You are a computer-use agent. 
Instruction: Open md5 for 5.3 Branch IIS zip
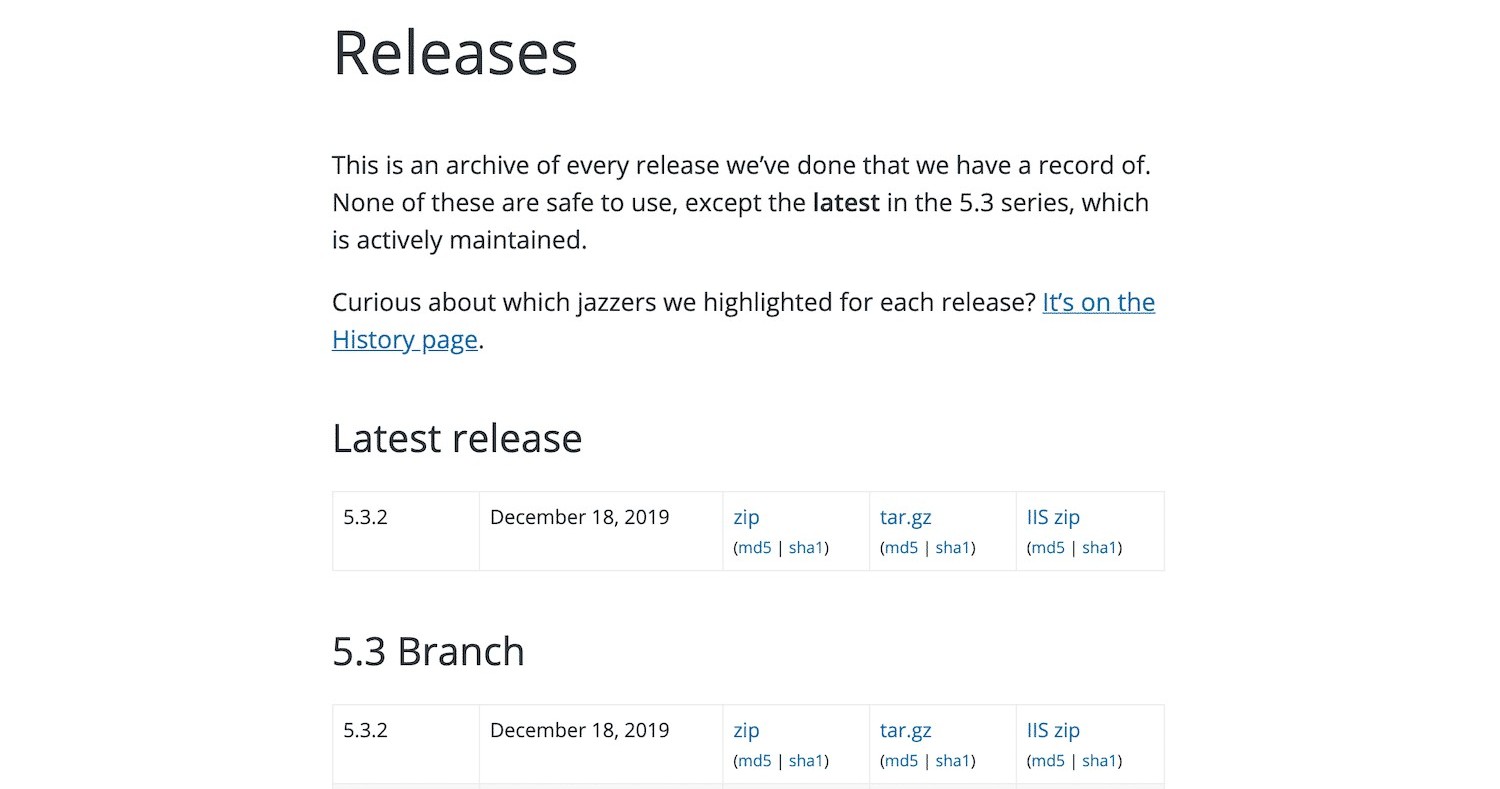[x=1048, y=761]
